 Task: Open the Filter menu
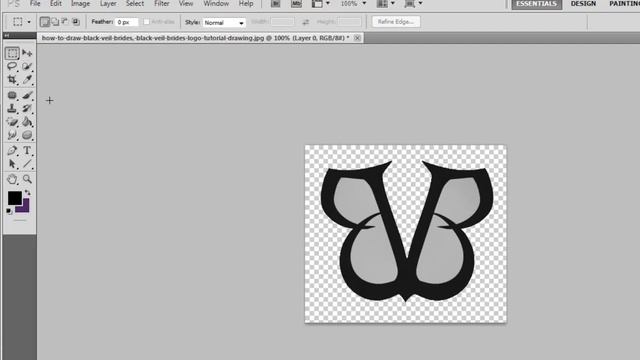tap(162, 4)
